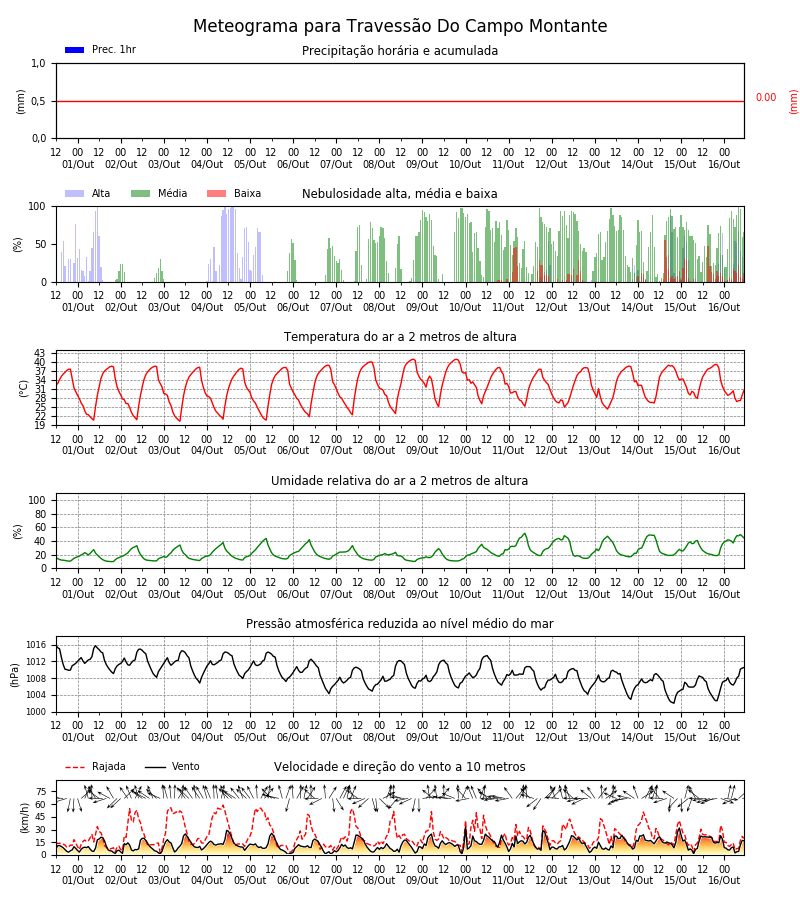Screen dimensions: 800x900
Task: Click the Pressão atmosférica reduzida chart title
Action: pyautogui.click(x=400, y=623)
